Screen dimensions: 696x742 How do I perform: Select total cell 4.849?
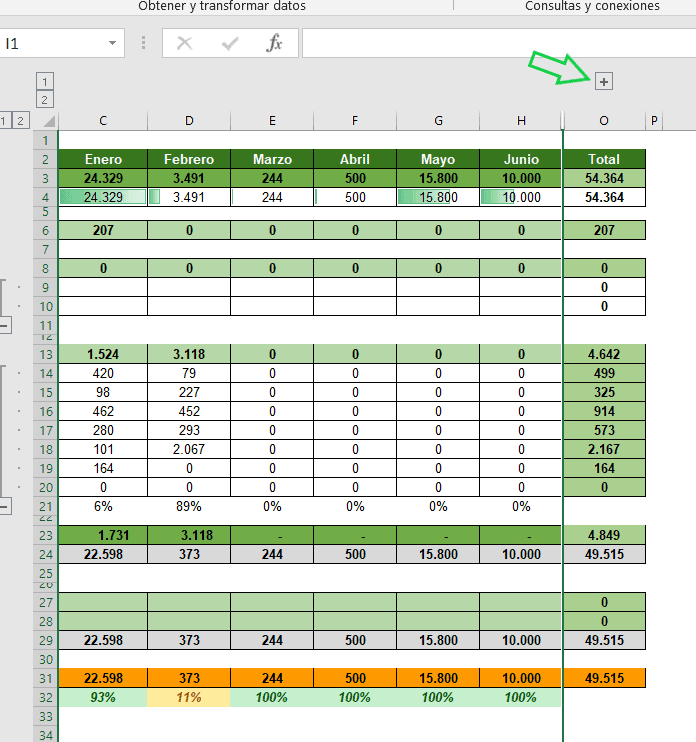click(x=604, y=535)
